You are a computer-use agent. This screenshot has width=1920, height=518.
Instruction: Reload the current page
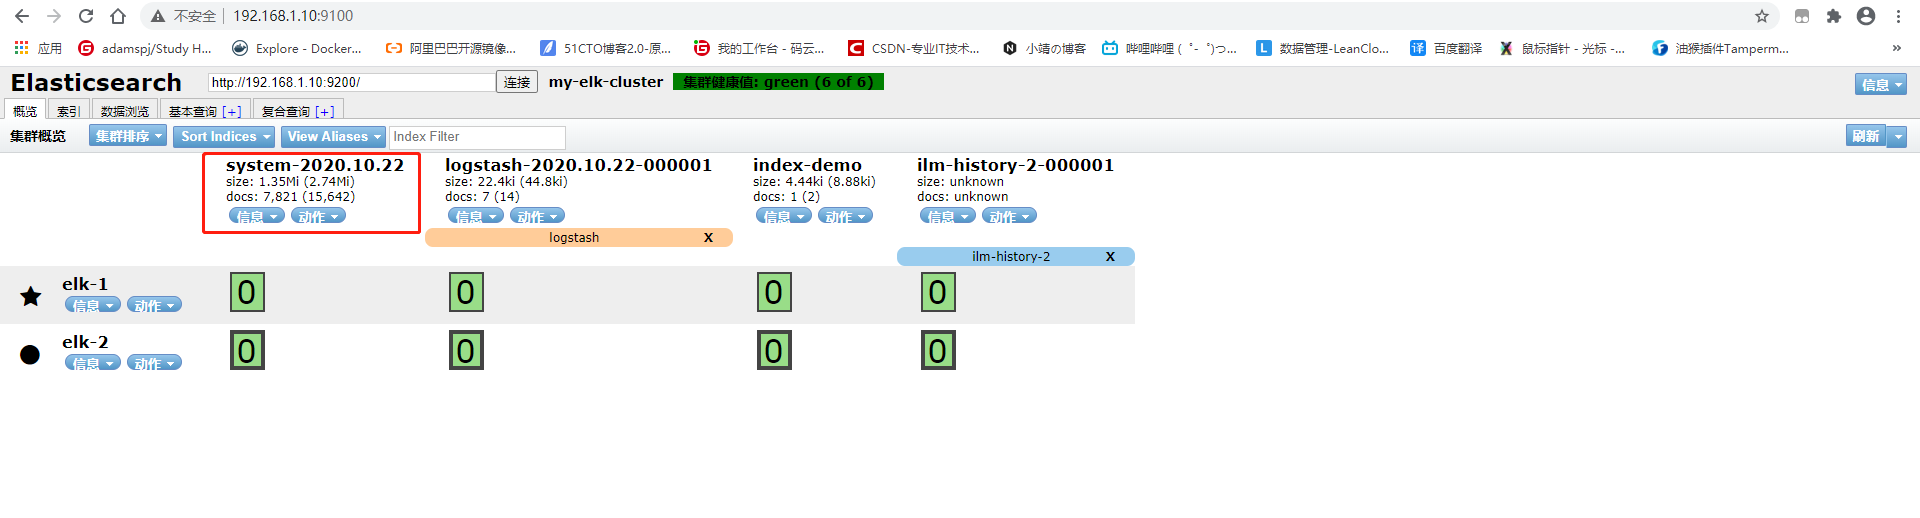coord(86,16)
